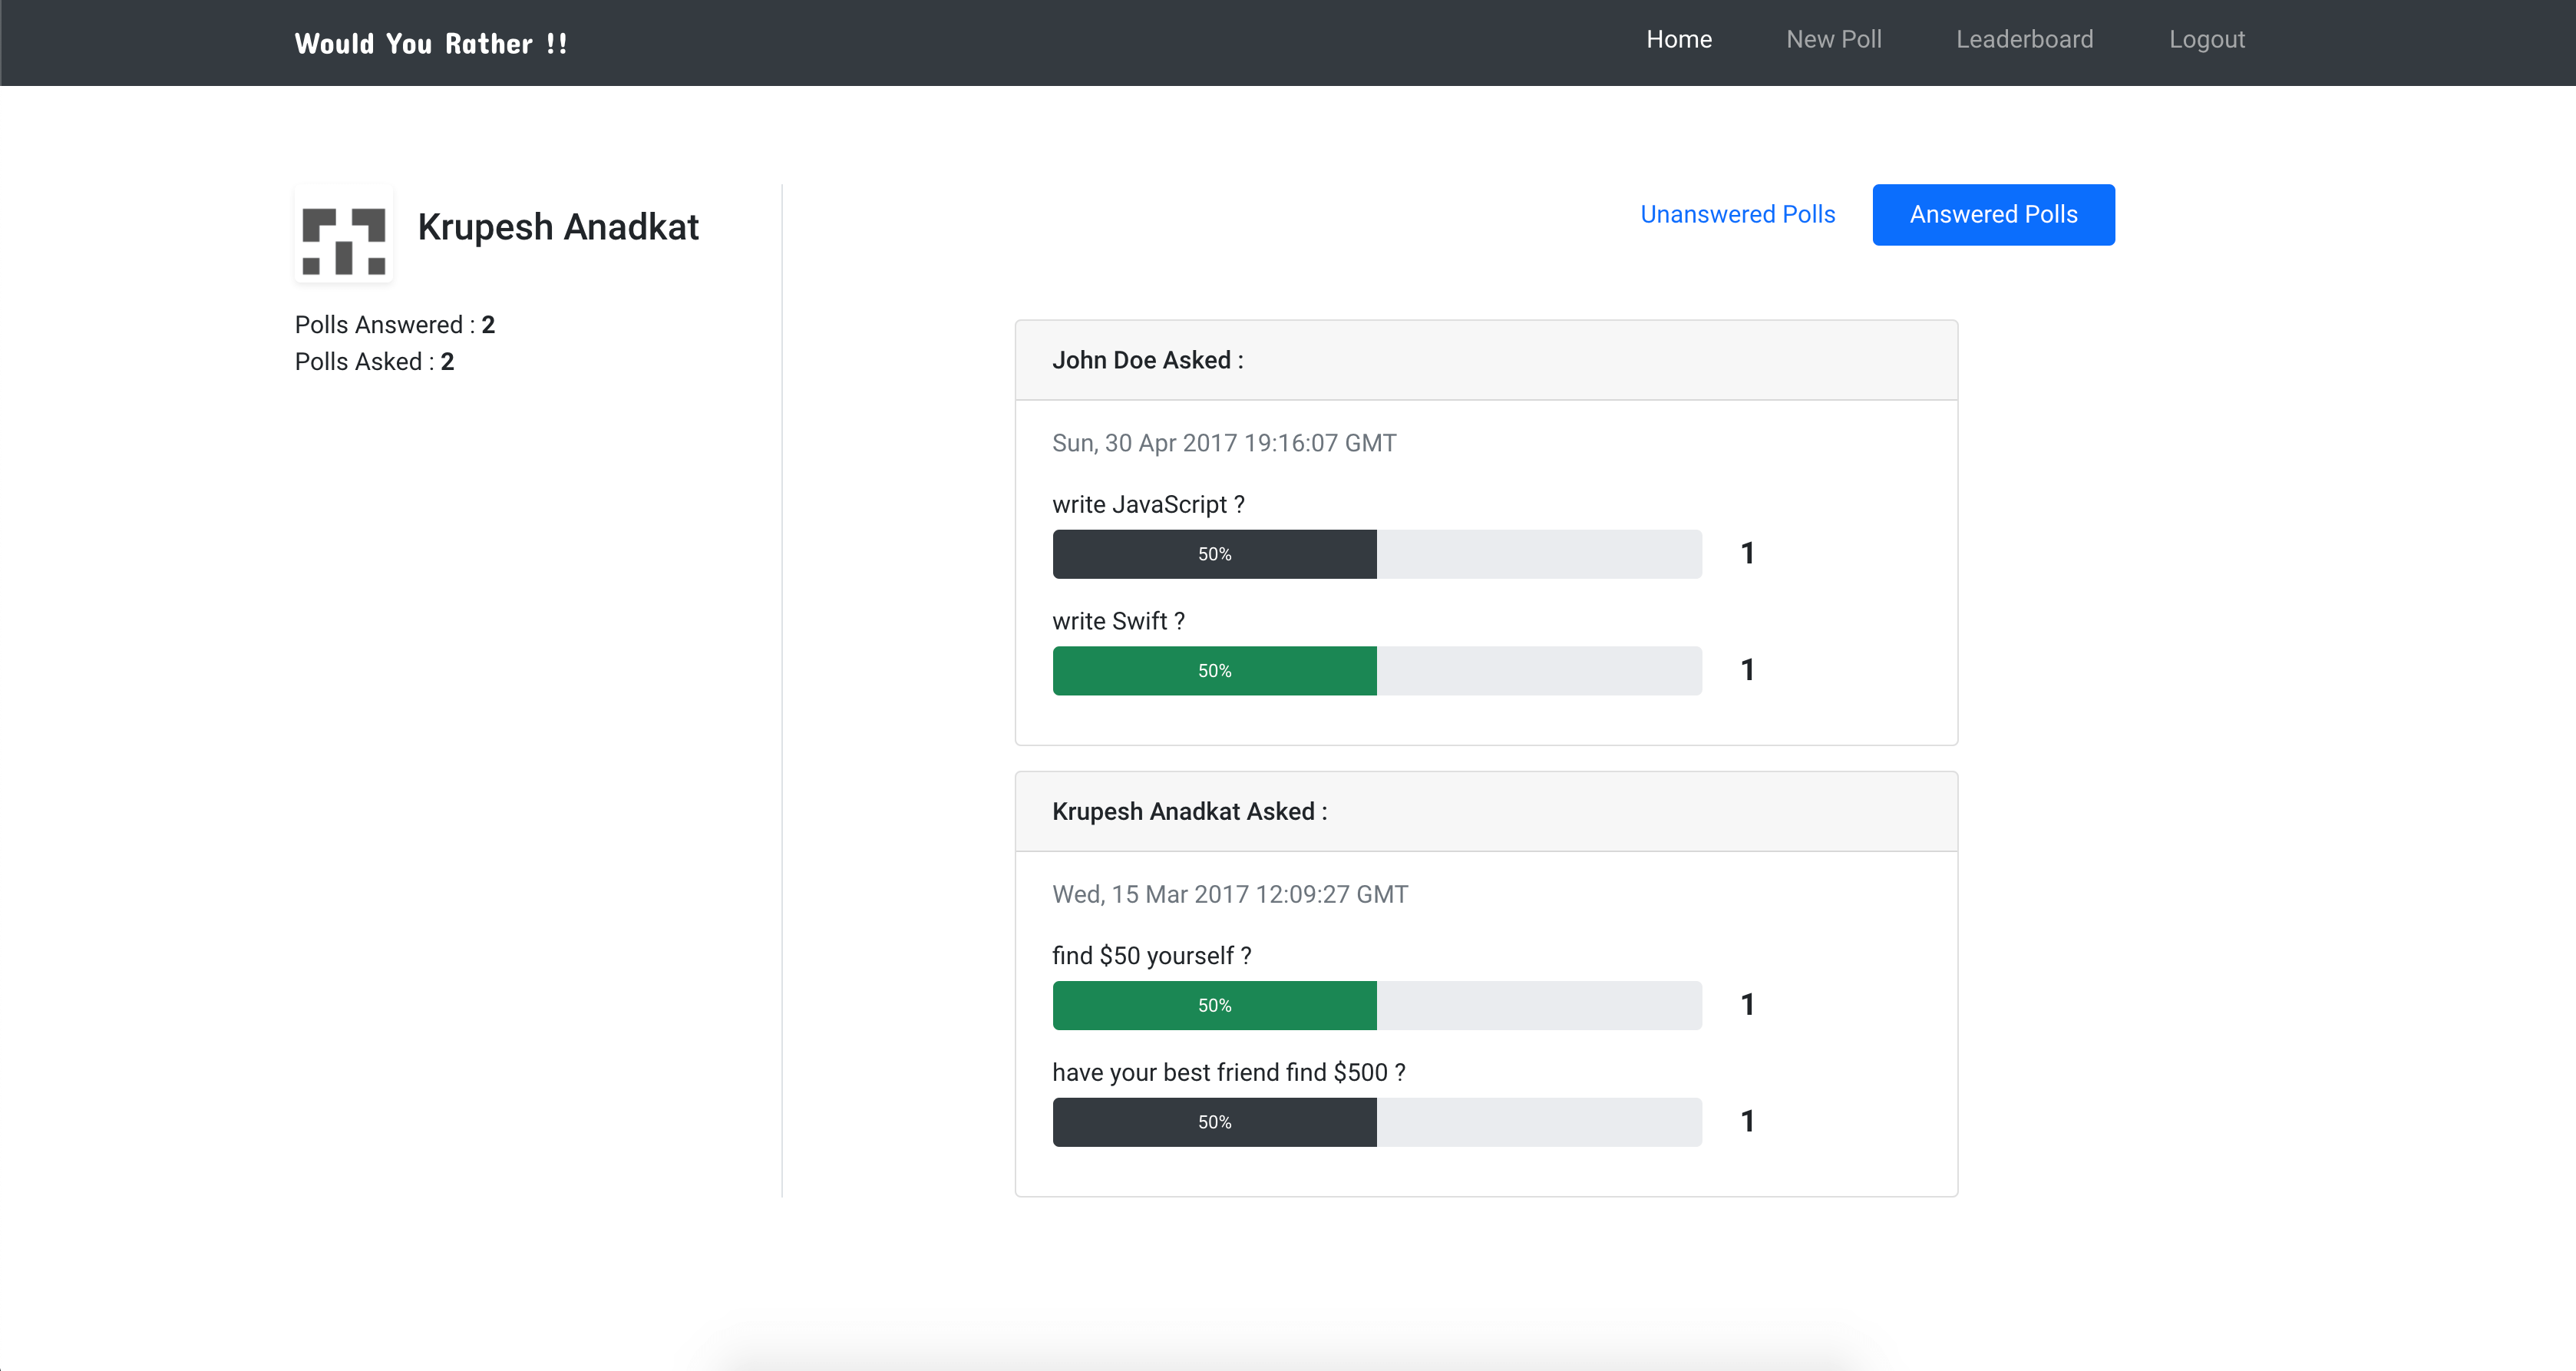Click Krupesh Anadkat's avatar image
The height and width of the screenshot is (1371, 2576).
pyautogui.click(x=343, y=233)
